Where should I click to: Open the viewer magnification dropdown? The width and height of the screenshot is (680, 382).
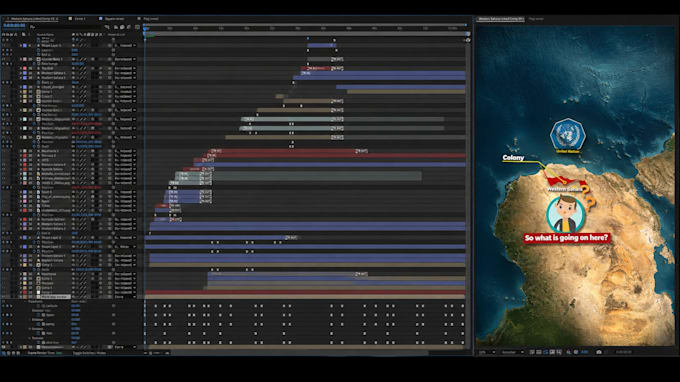pos(486,352)
